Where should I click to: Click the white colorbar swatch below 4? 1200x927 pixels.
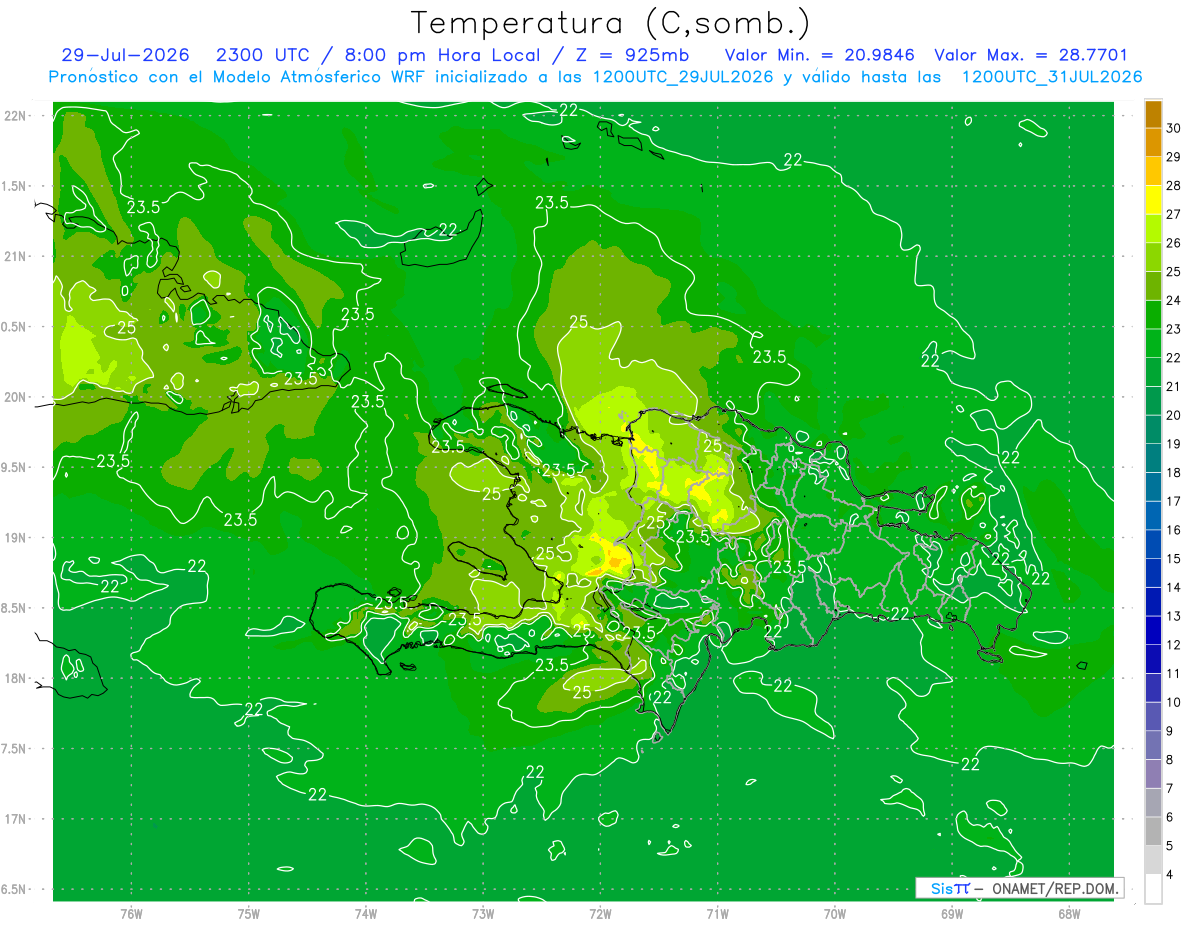tap(1153, 889)
